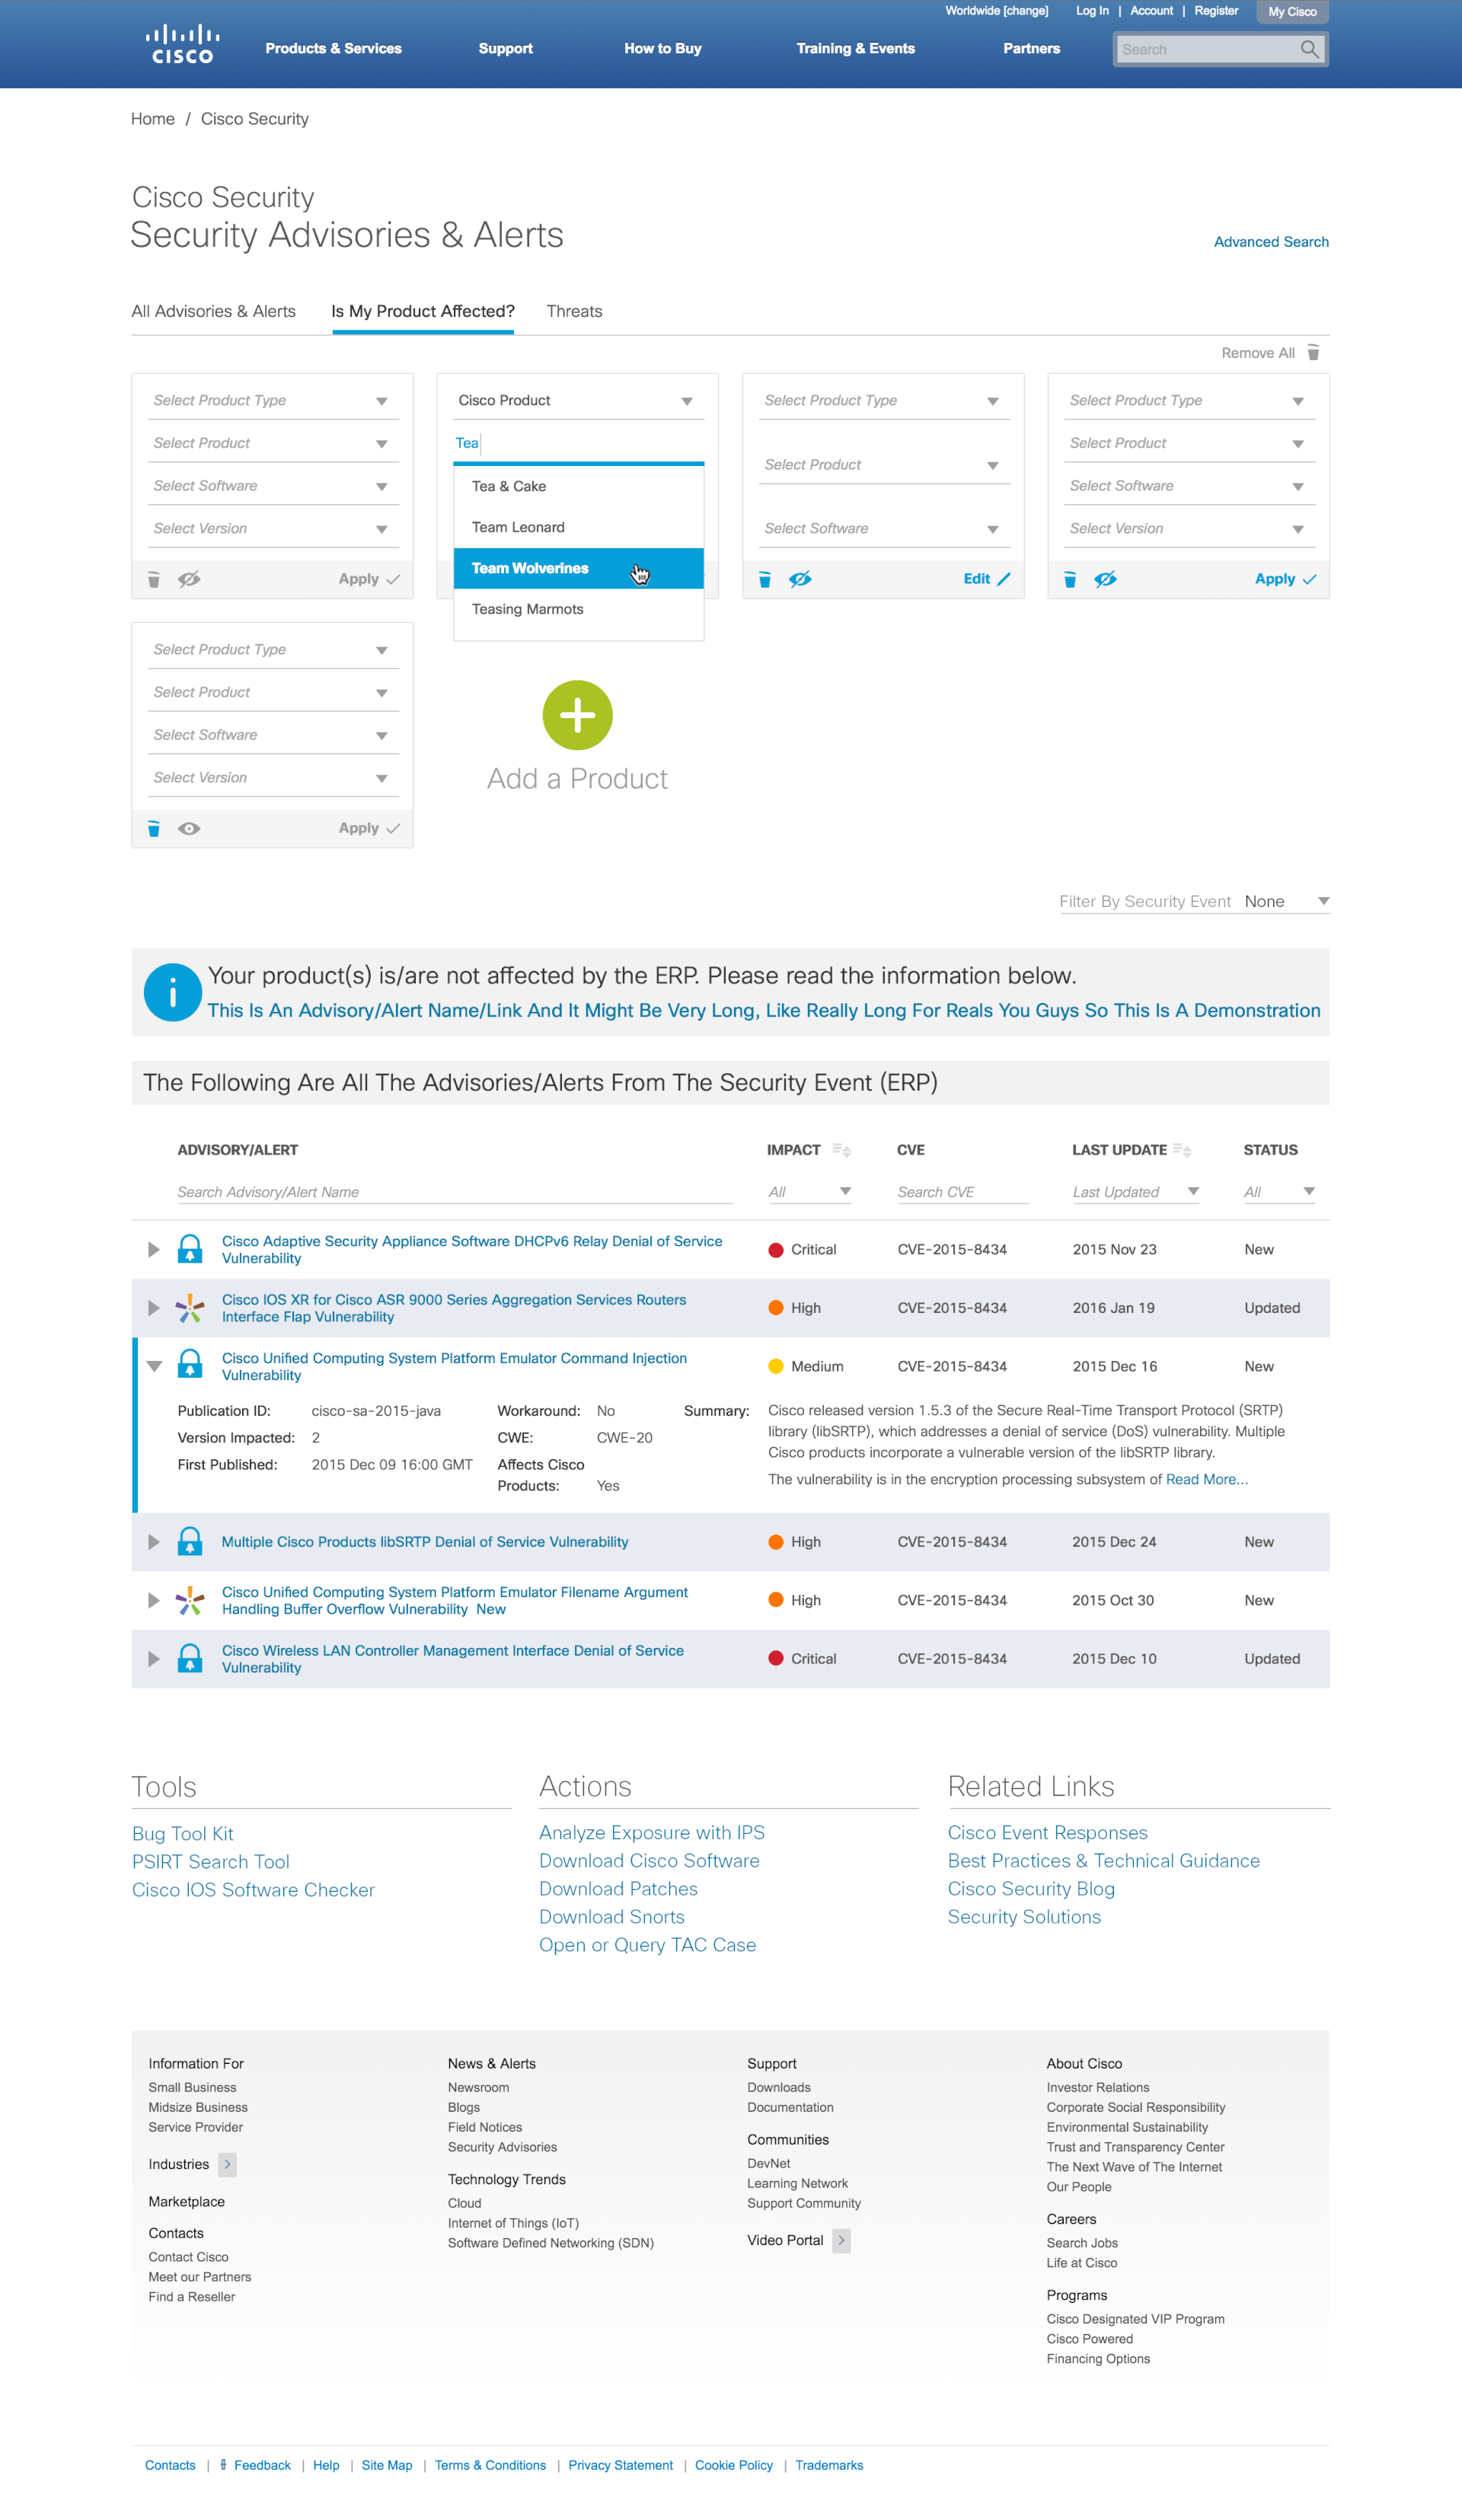The image size is (1462, 2520).
Task: Click the green Add a Product plus icon
Action: [577, 715]
